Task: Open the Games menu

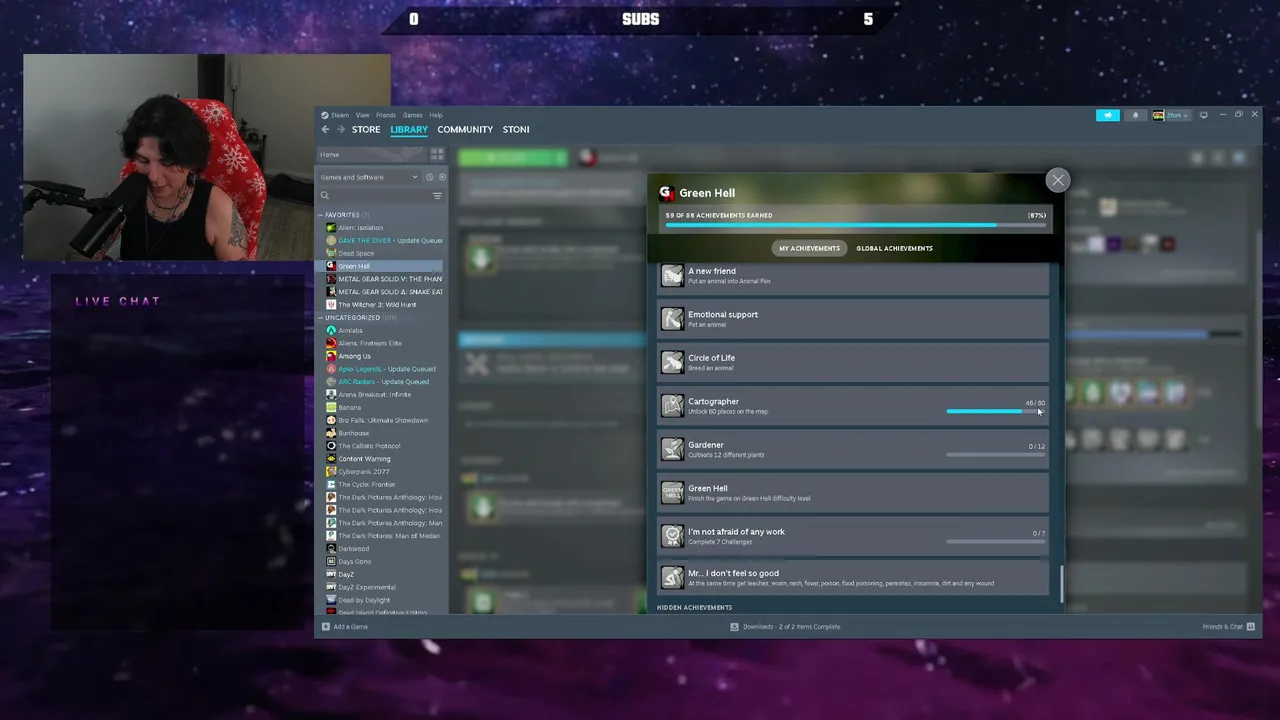Action: click(413, 115)
